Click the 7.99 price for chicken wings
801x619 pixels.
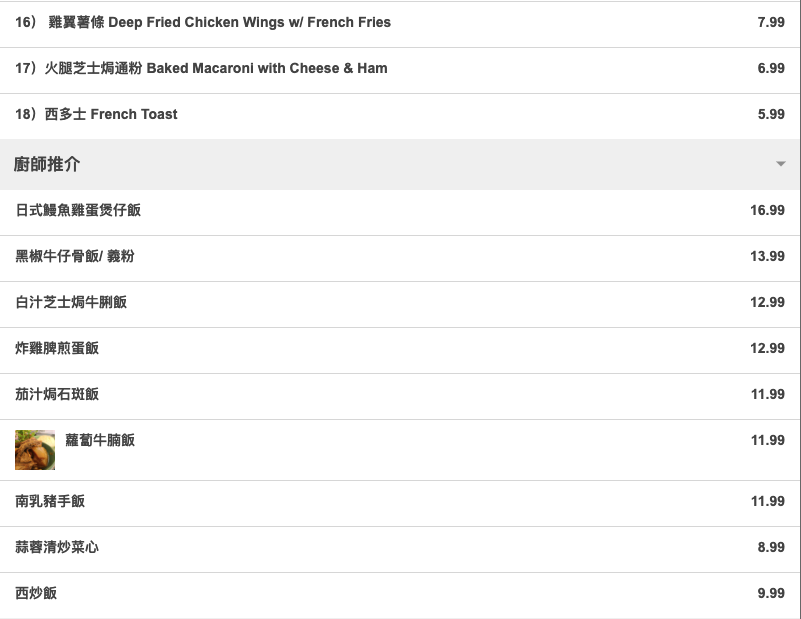point(771,22)
